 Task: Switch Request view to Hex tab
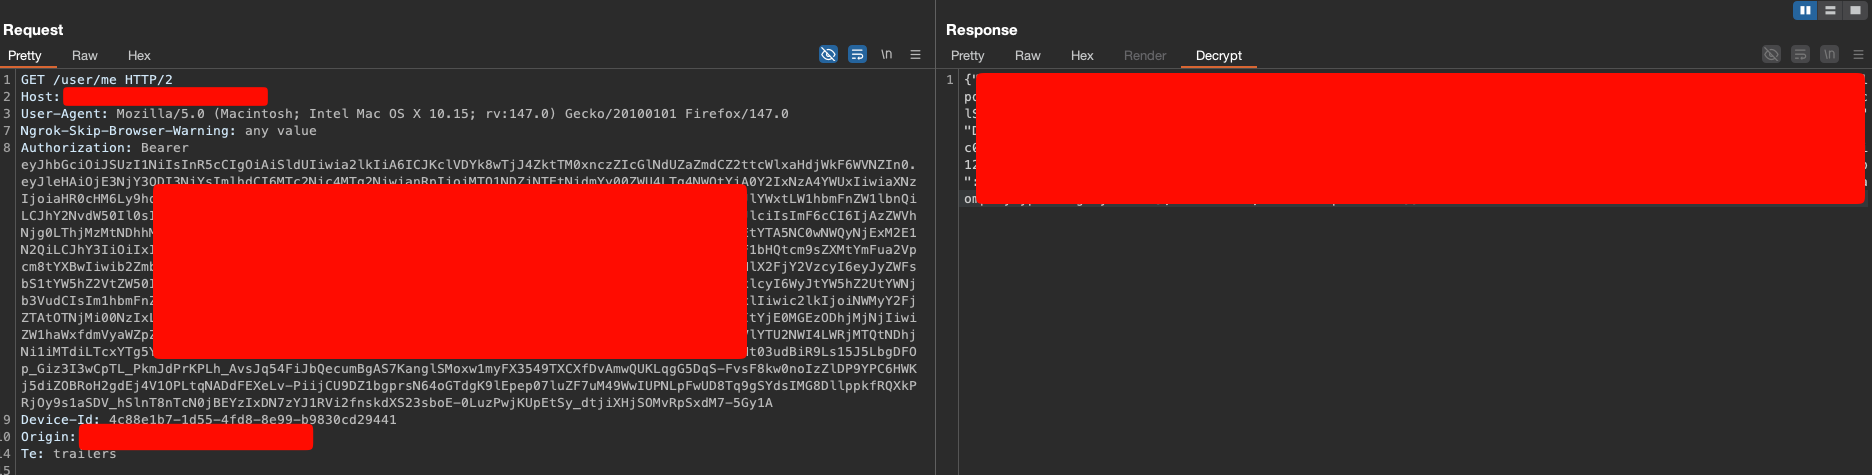click(x=139, y=56)
